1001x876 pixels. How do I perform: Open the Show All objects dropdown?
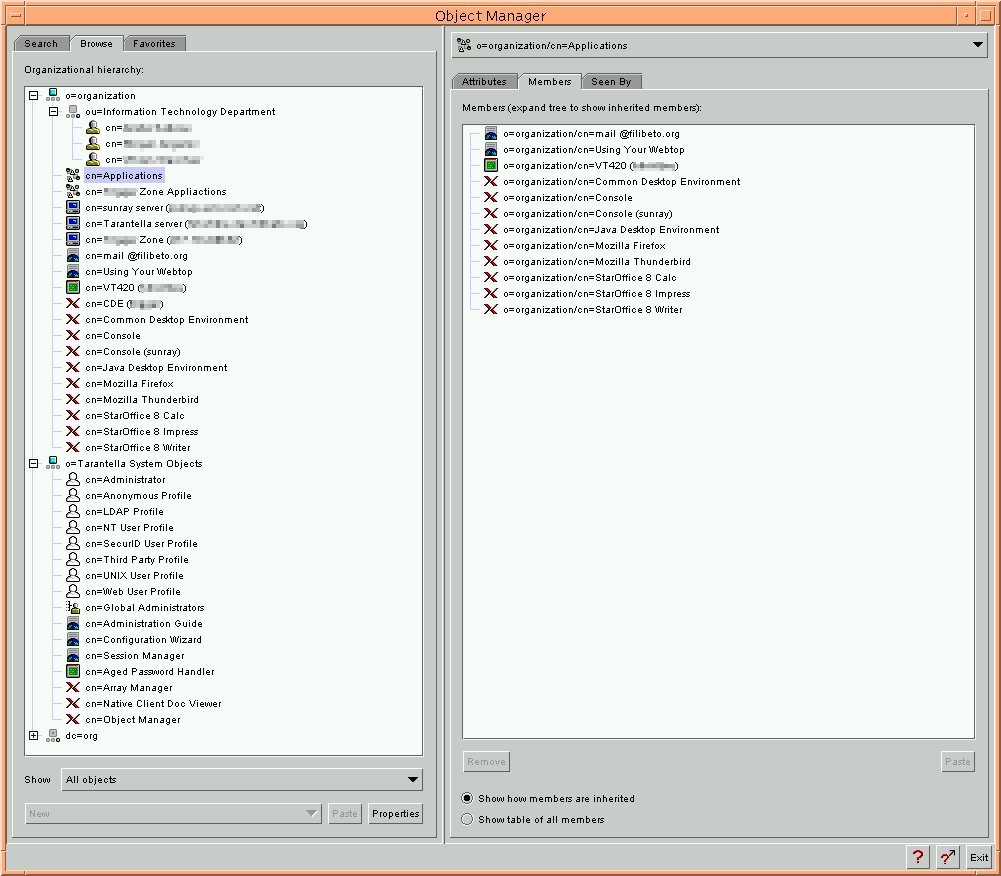point(241,780)
